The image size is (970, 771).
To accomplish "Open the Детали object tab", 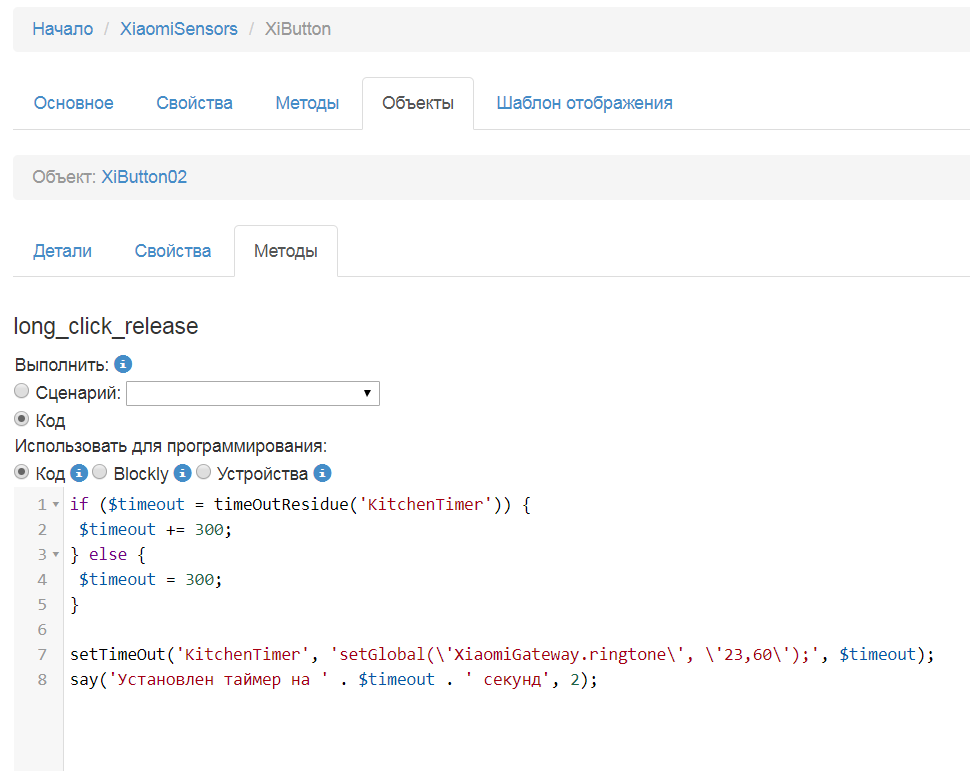I will [62, 251].
